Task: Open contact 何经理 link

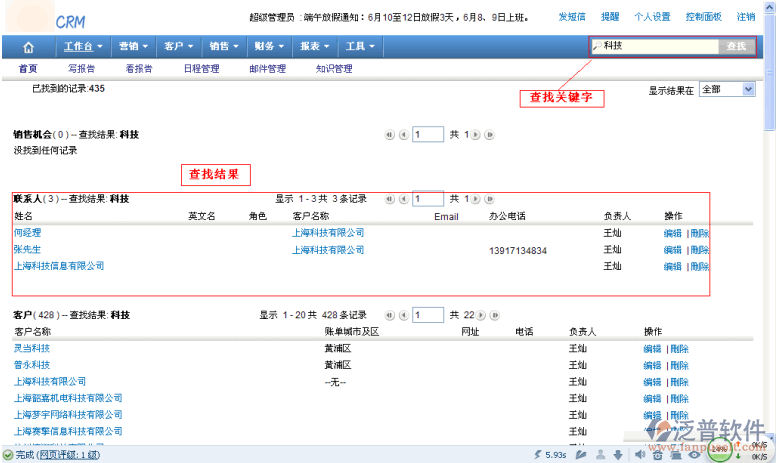Action: click(27, 233)
